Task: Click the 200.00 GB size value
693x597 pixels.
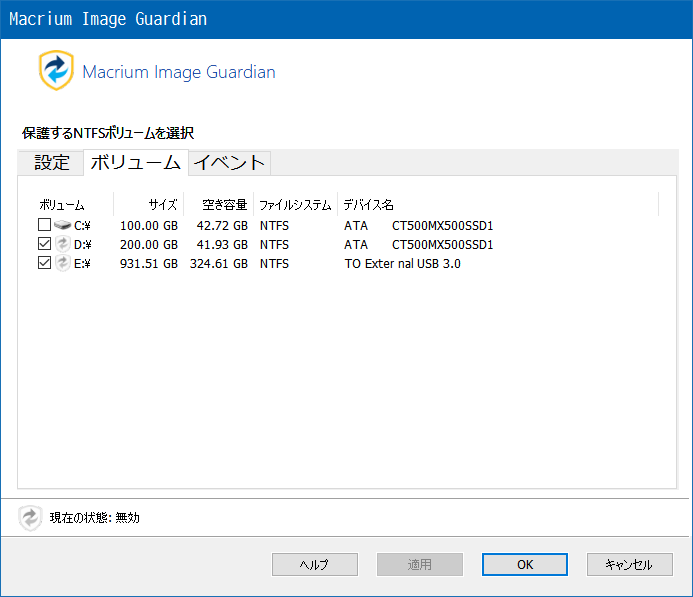Action: coord(149,244)
